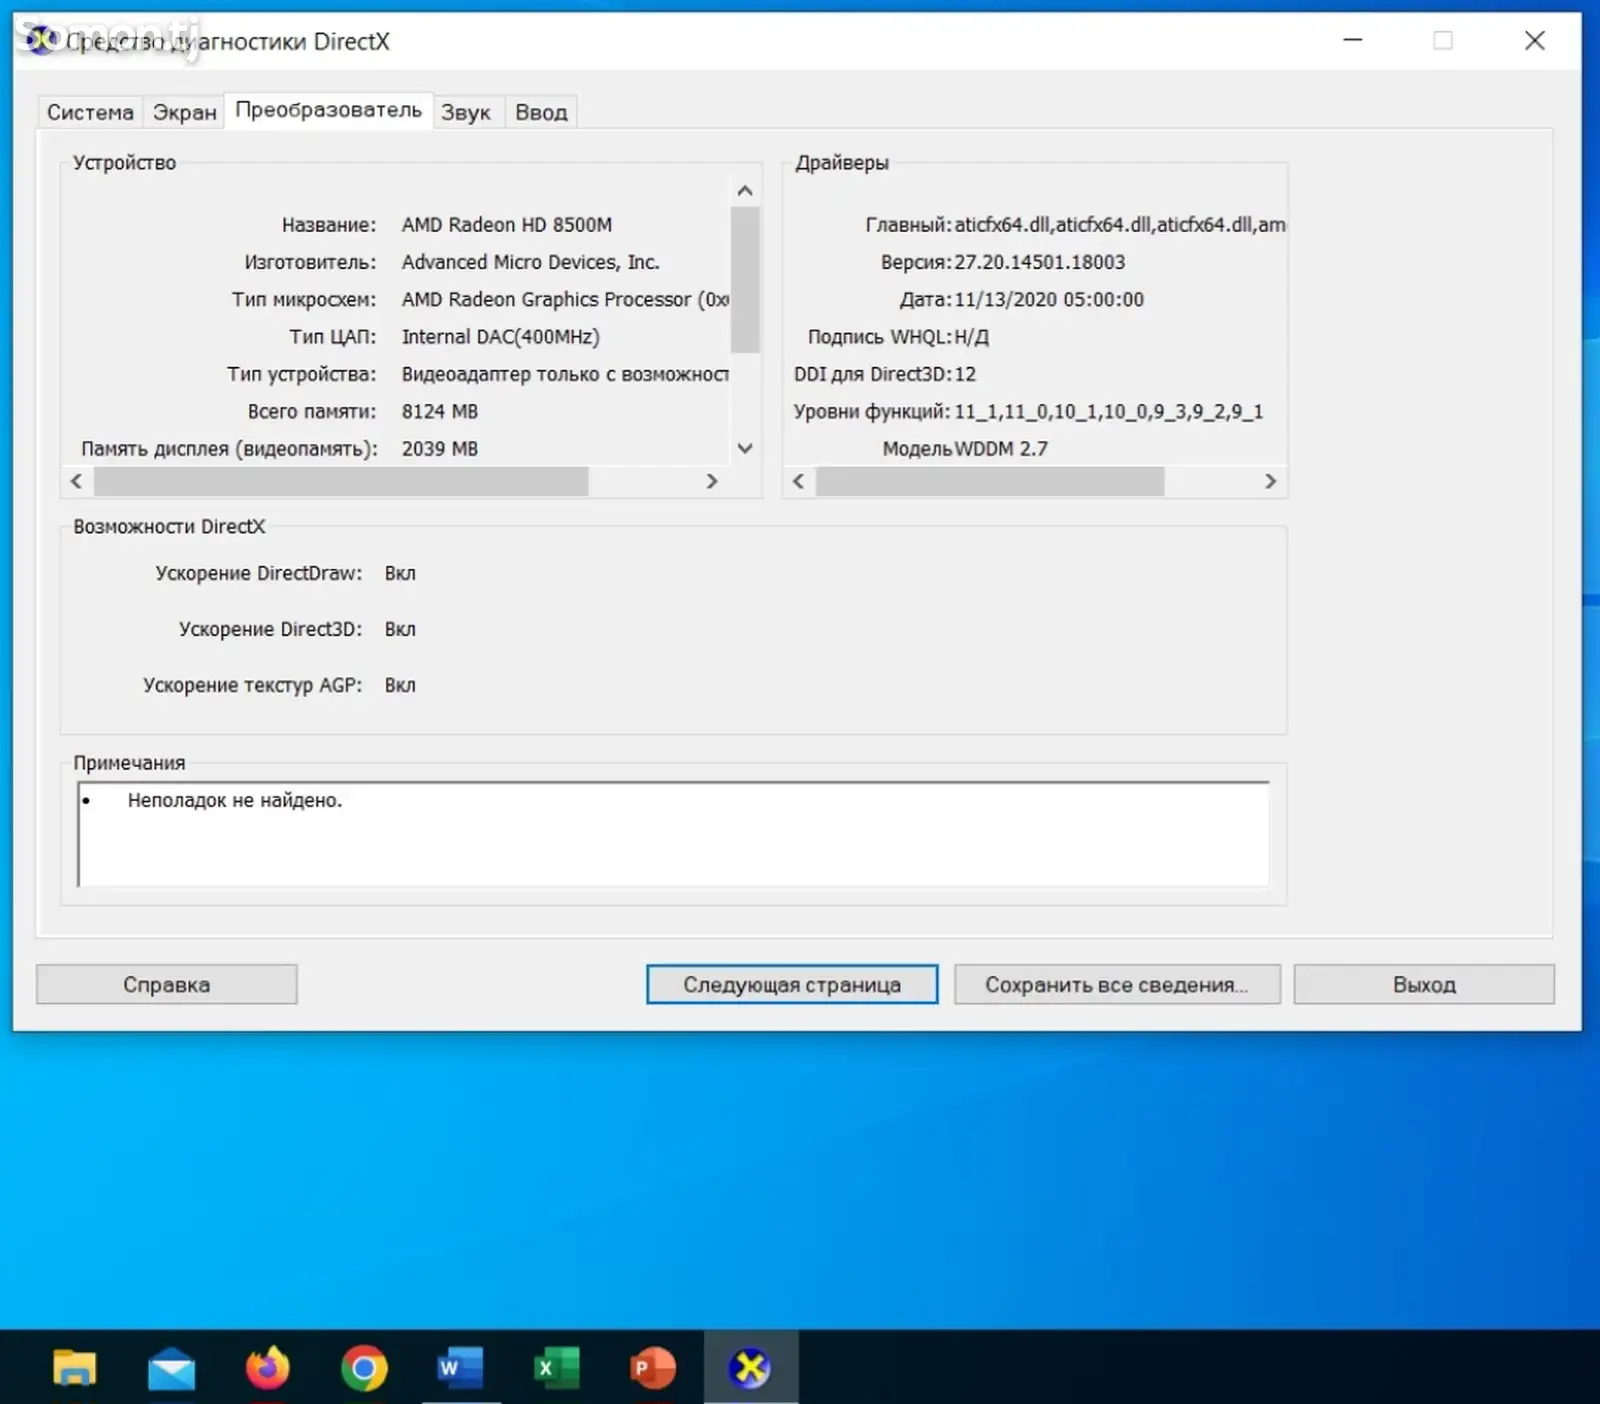Click the Подпись WHQL label

pos(880,337)
